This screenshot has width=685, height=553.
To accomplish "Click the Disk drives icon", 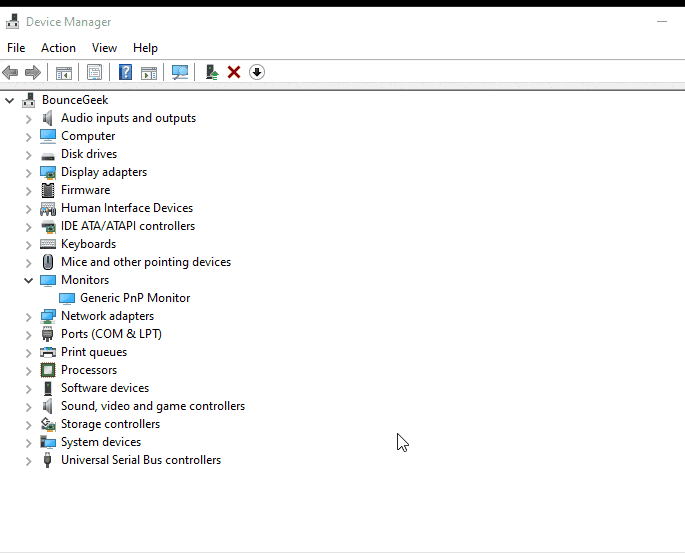I will coord(48,155).
